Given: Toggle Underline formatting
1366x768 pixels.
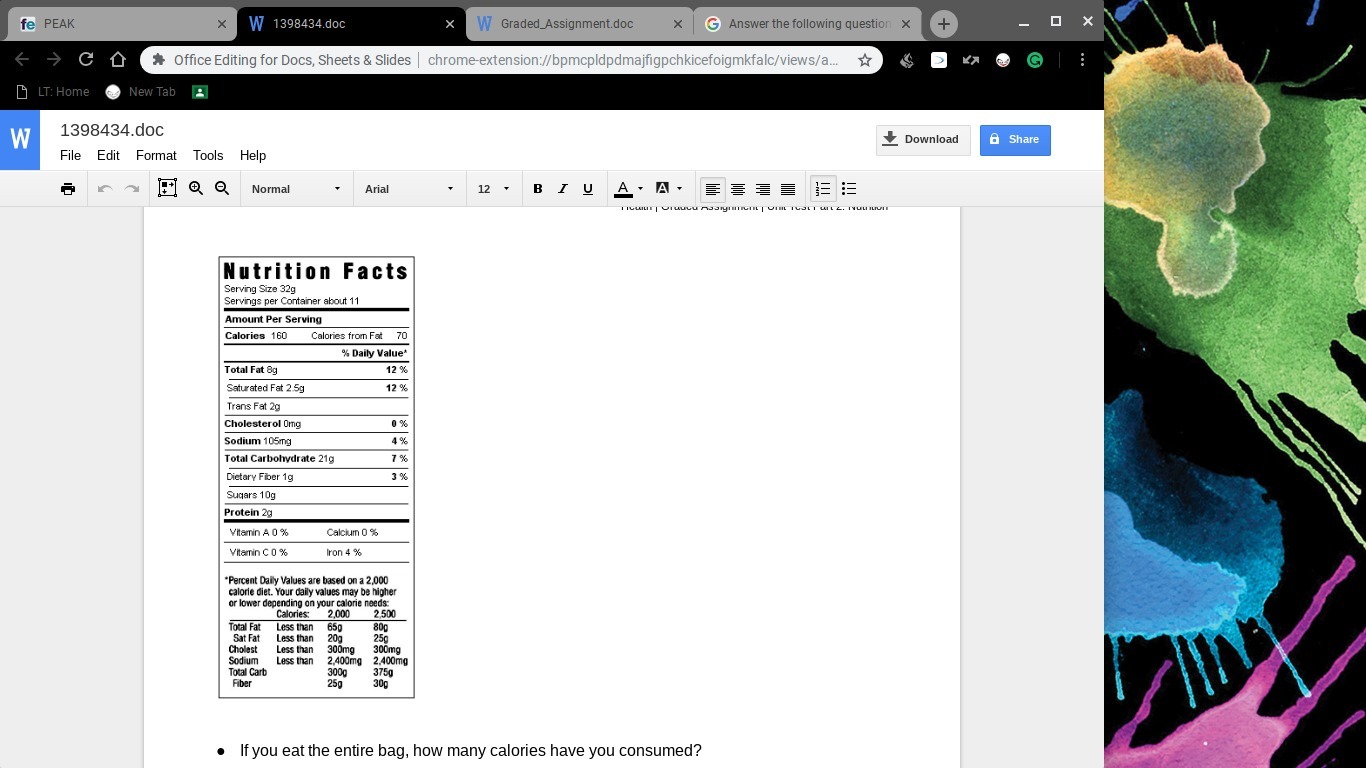Looking at the screenshot, I should [x=588, y=189].
